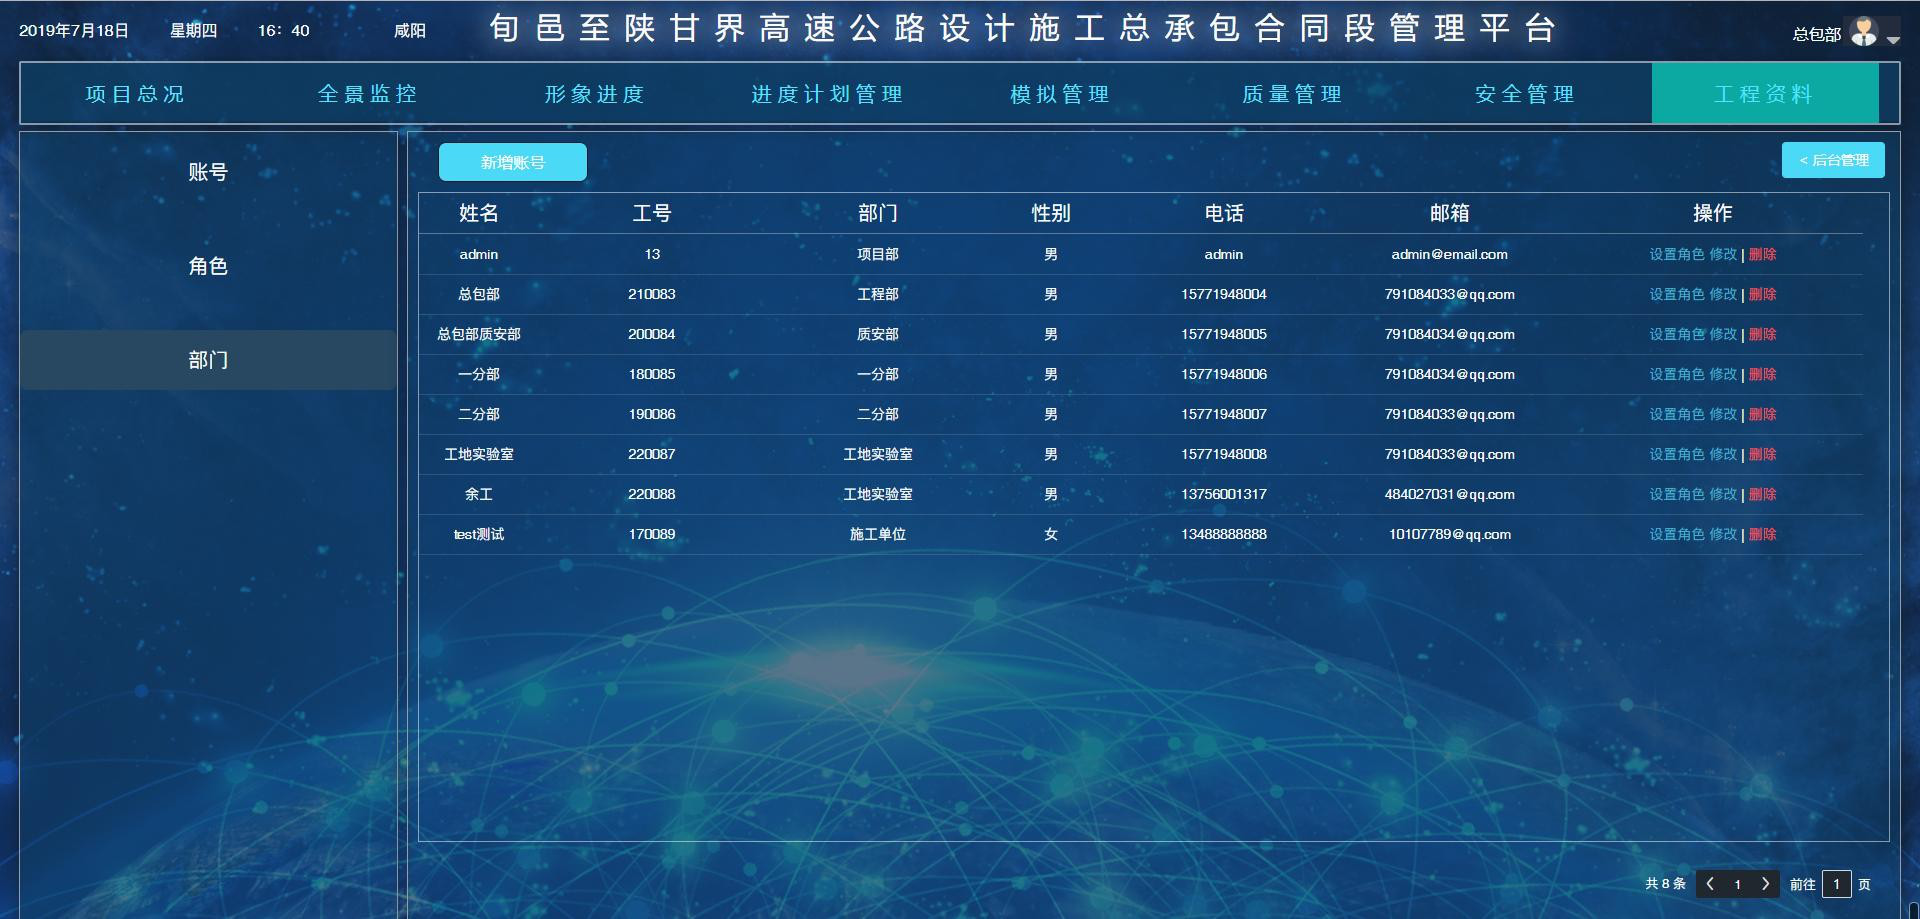Click the 新增账号 button
Screen dimensions: 1920x919
[x=513, y=161]
